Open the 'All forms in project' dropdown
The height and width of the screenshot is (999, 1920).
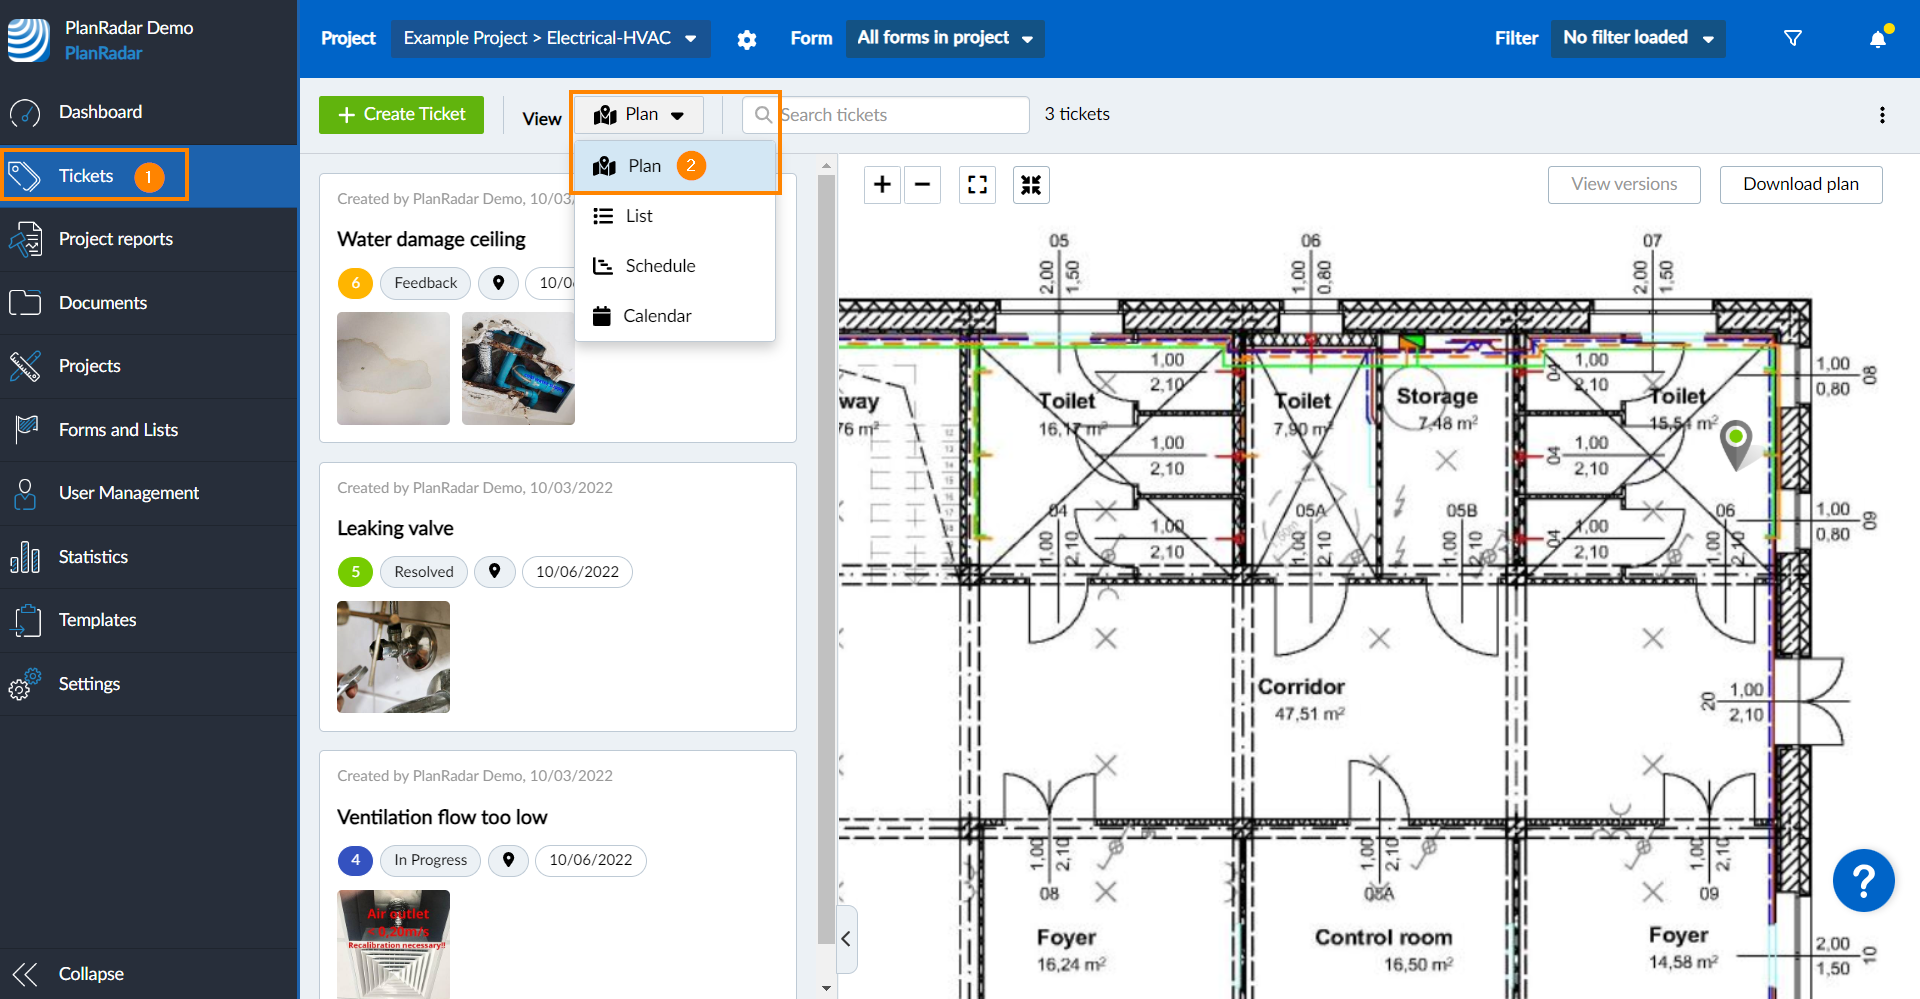click(944, 38)
